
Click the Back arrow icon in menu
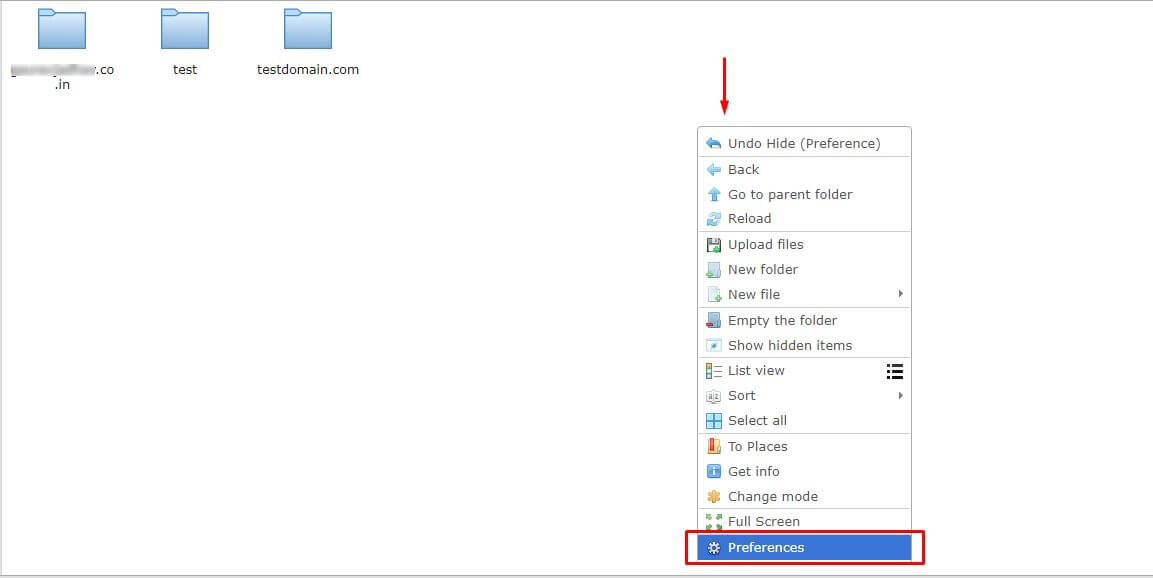[x=713, y=170]
